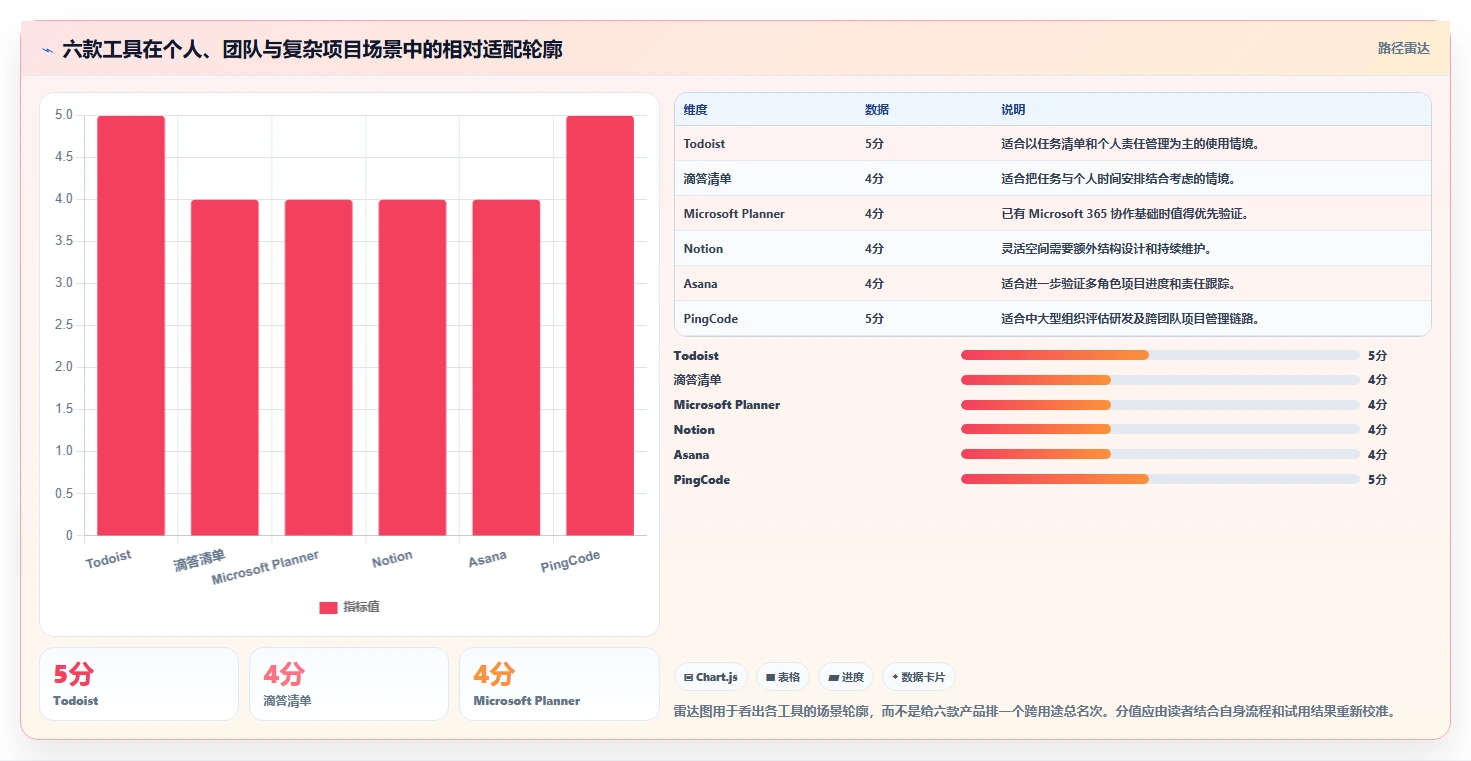
Task: Click the text 适合以任务清单和个人责任管理为主的使用情境。
Action: 1130,144
